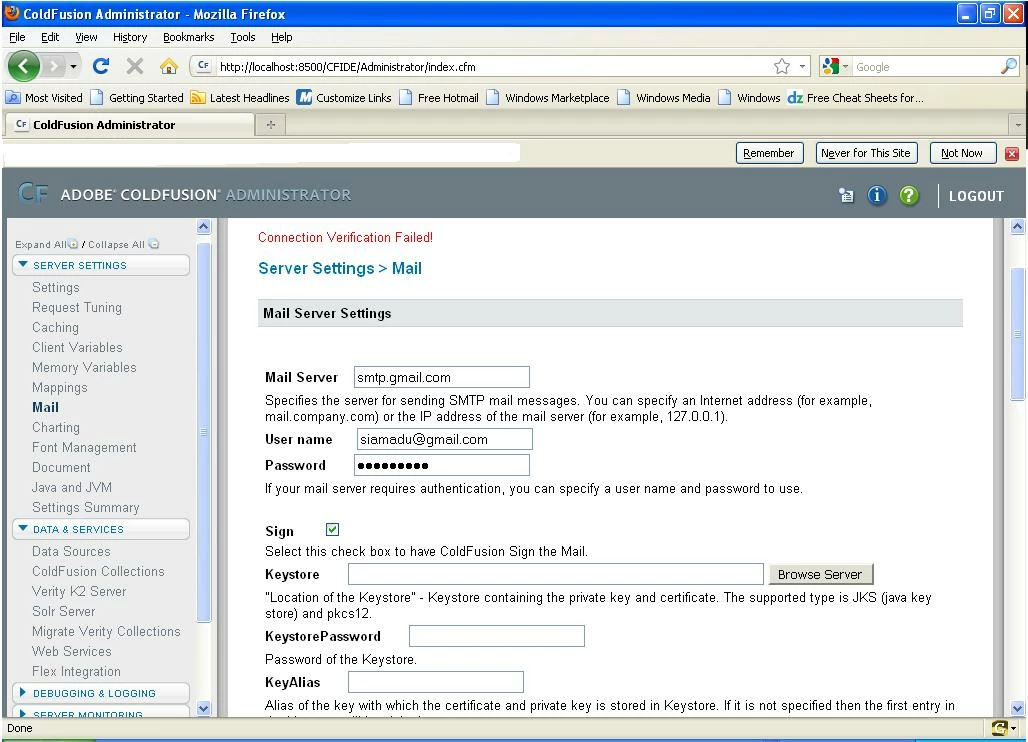Click the main page scrollbar thumb
Image resolution: width=1028 pixels, height=742 pixels.
point(1017,334)
